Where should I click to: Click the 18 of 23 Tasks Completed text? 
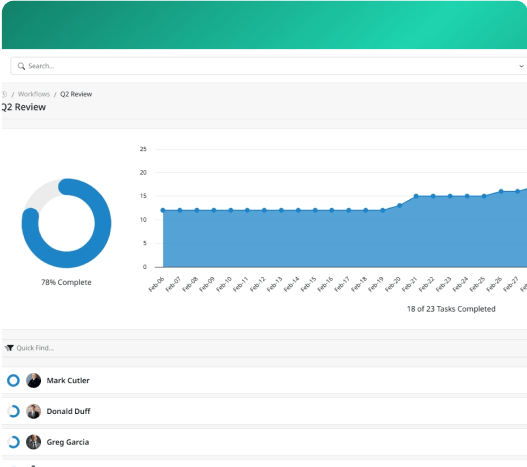(451, 309)
